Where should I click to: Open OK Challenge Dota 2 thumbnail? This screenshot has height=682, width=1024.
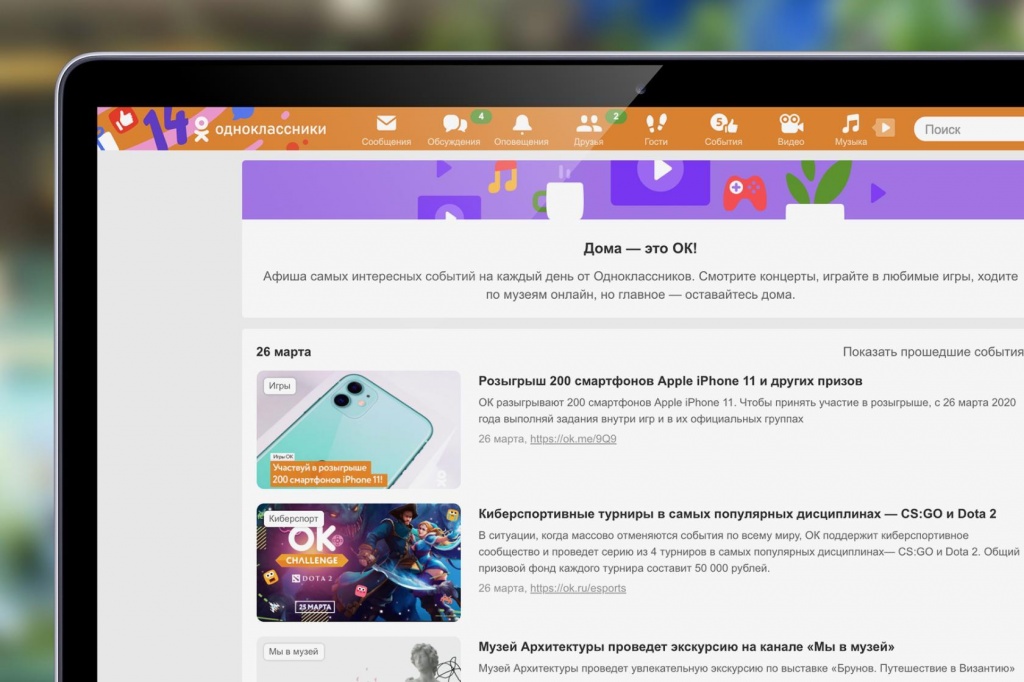(359, 562)
